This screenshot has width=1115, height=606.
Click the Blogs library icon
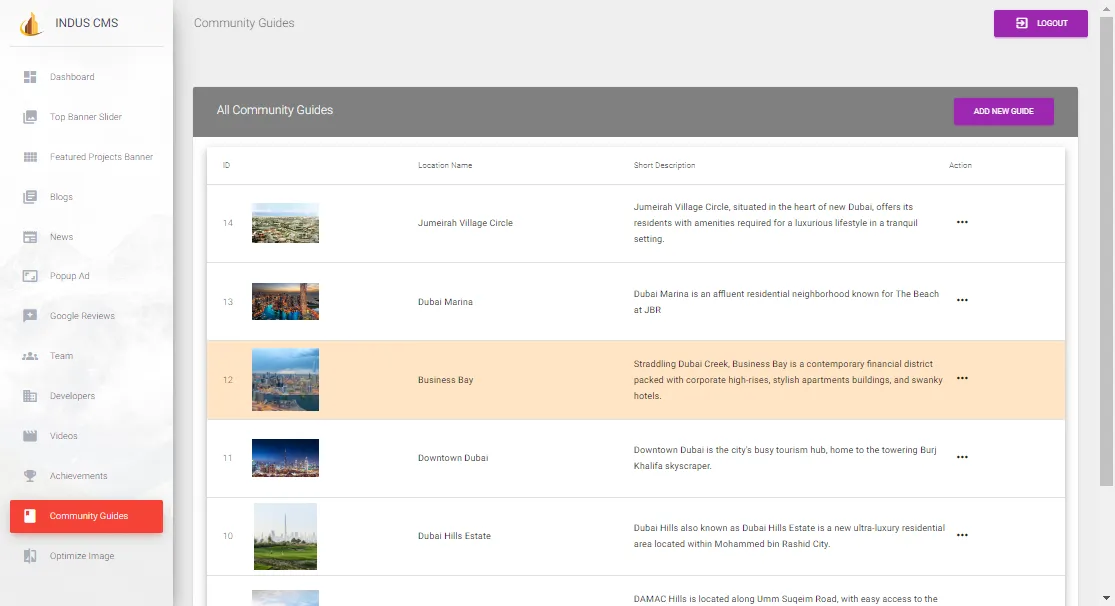pos(30,197)
